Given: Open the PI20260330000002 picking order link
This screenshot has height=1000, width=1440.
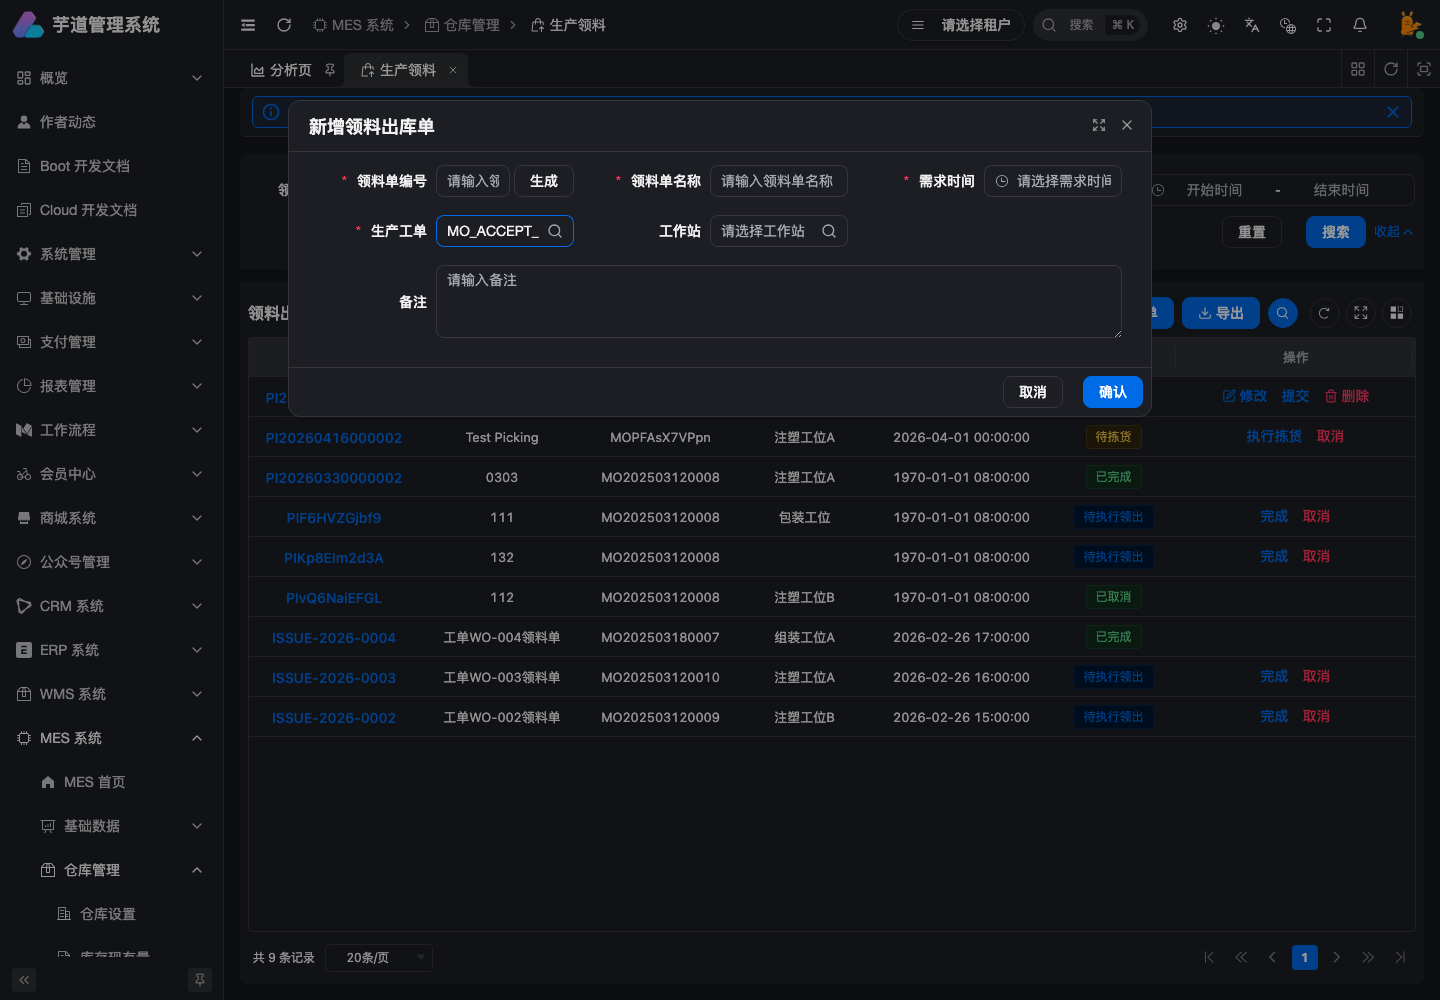Looking at the screenshot, I should pos(334,477).
